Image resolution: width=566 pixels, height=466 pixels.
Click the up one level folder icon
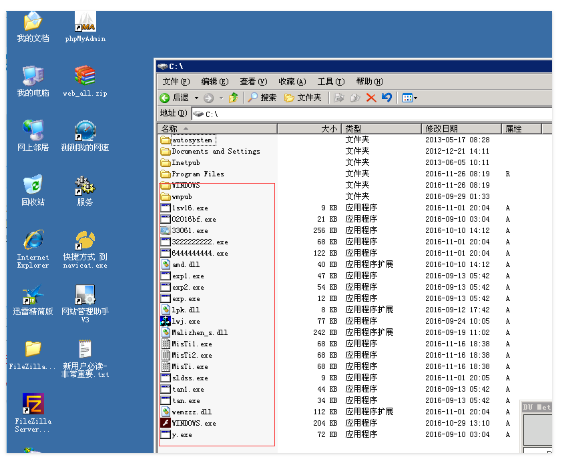(x=234, y=98)
